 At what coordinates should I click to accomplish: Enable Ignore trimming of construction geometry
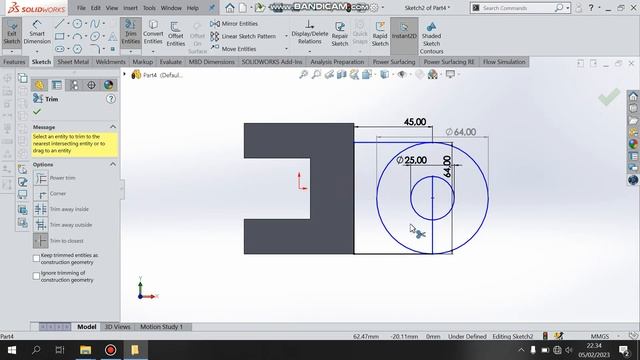pos(36,276)
